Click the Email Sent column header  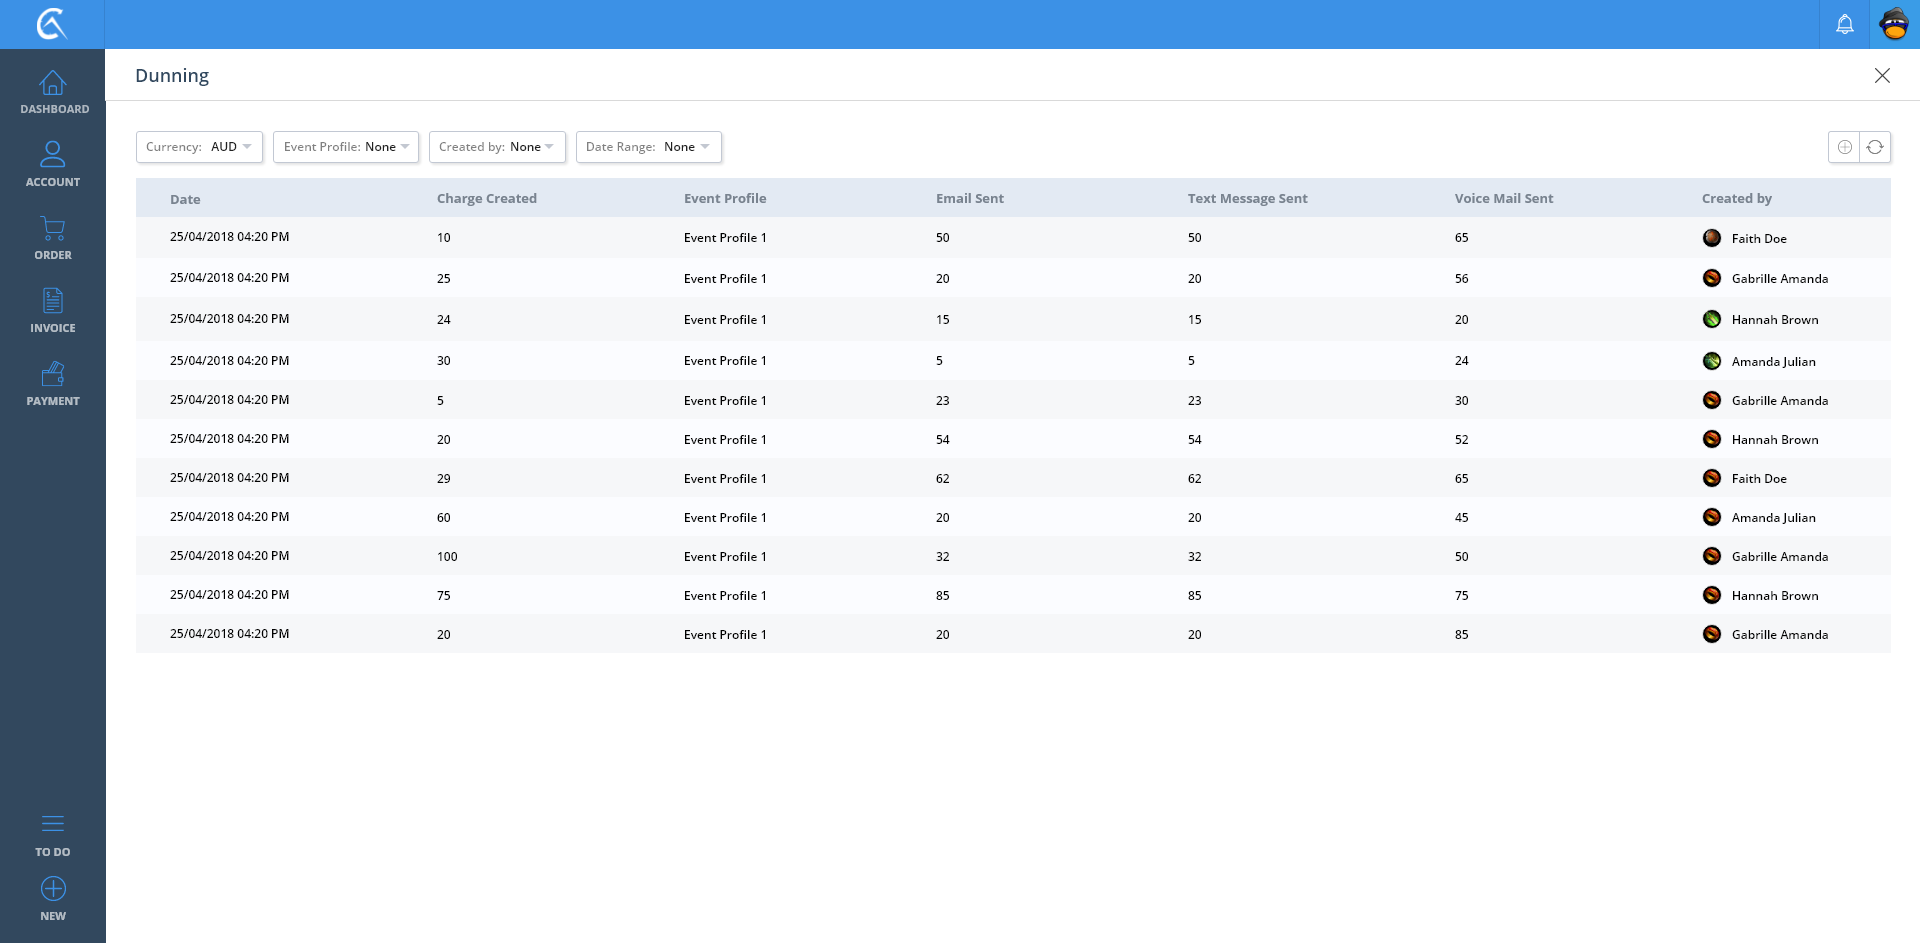click(969, 198)
